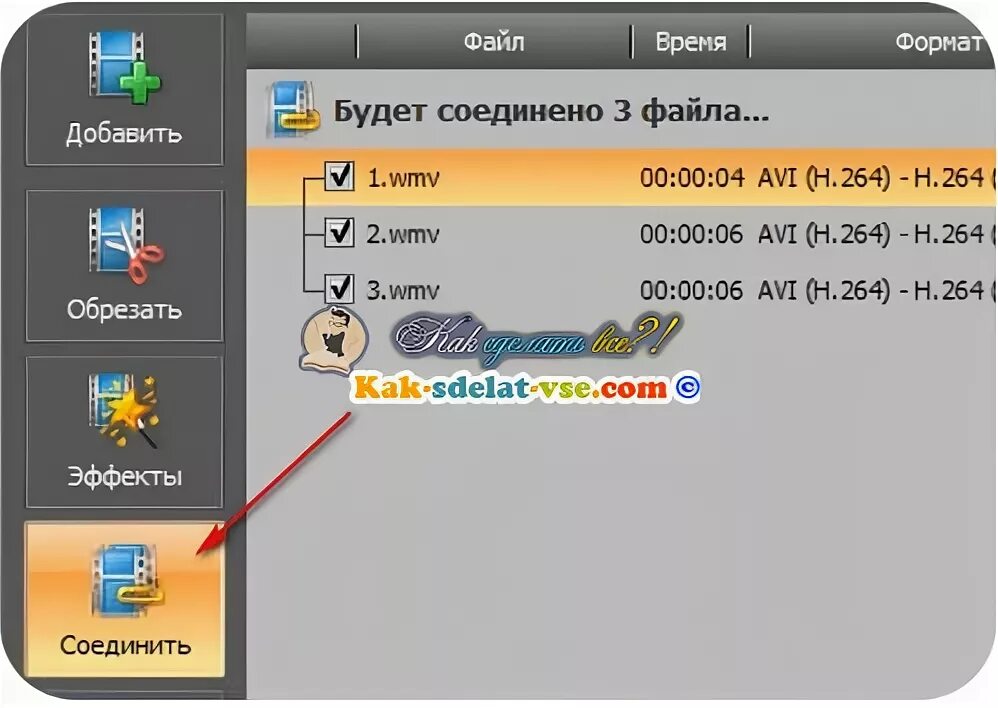Click the Файл column header
Viewport: 998px width, 708px height.
(494, 42)
